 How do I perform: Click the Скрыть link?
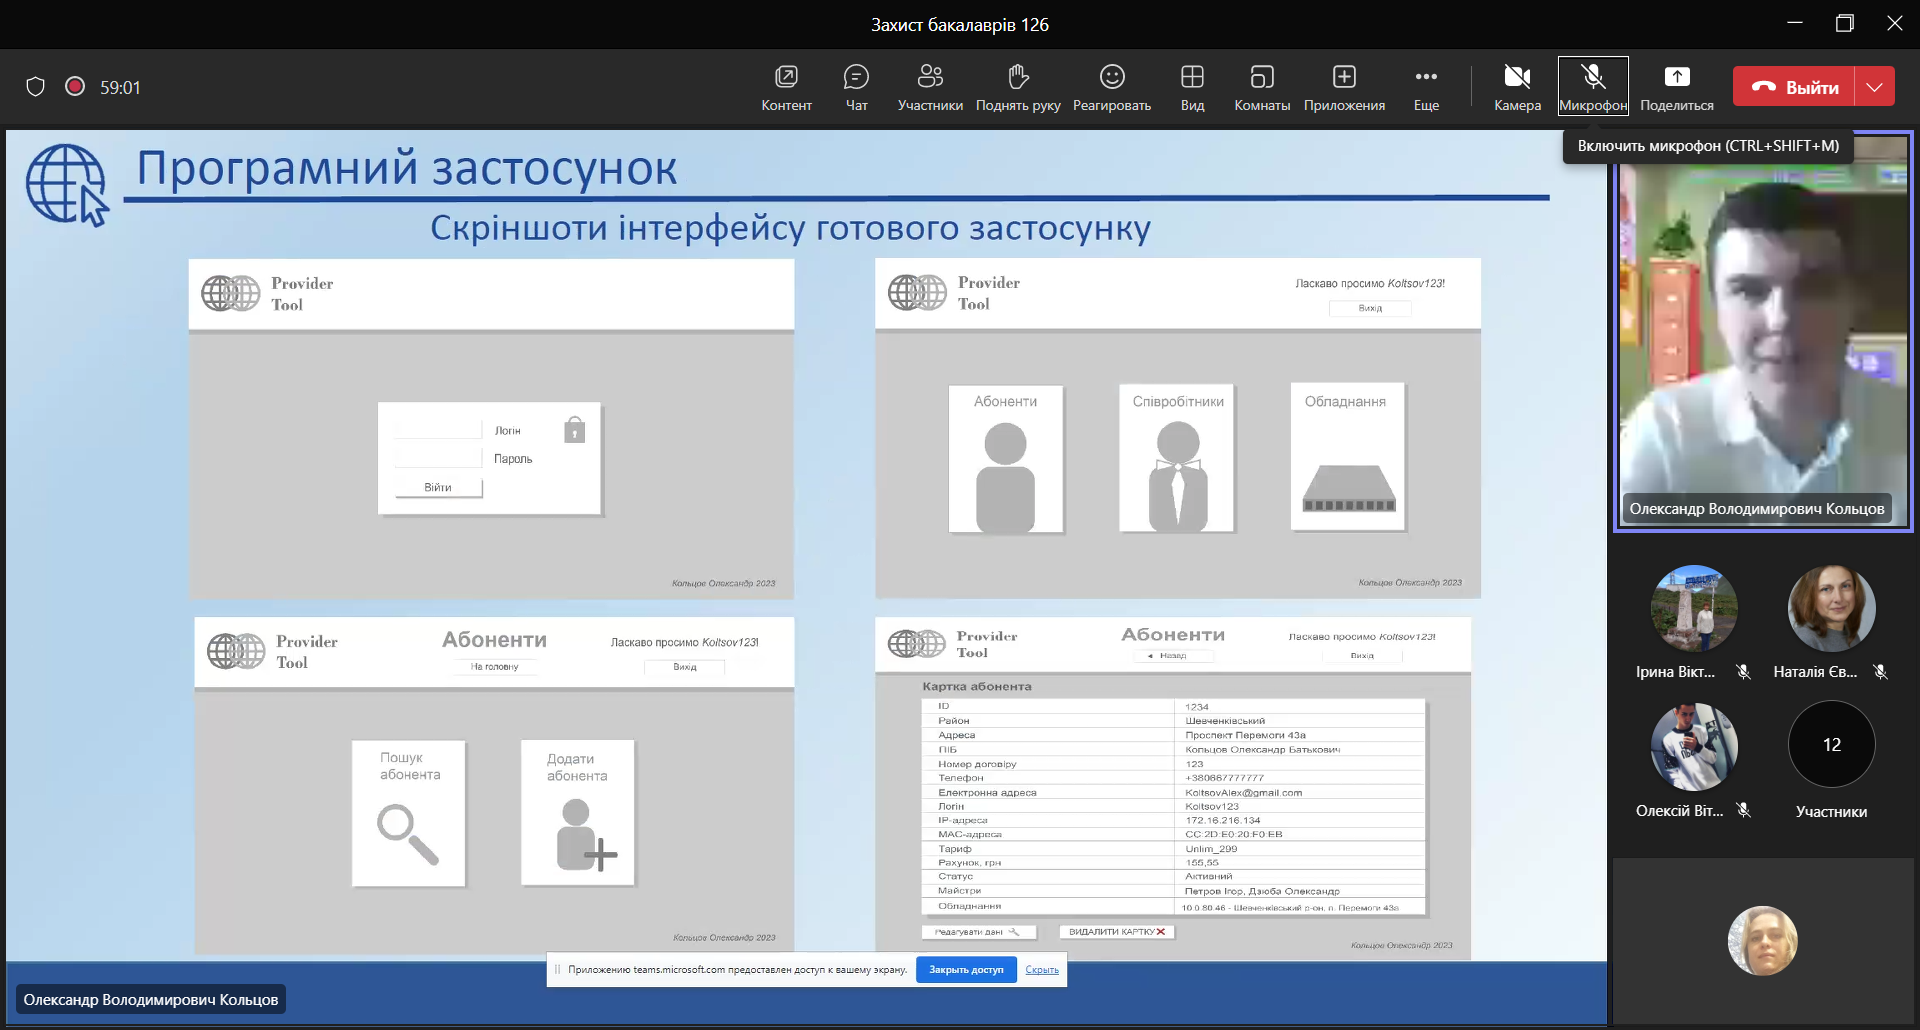tap(1042, 970)
